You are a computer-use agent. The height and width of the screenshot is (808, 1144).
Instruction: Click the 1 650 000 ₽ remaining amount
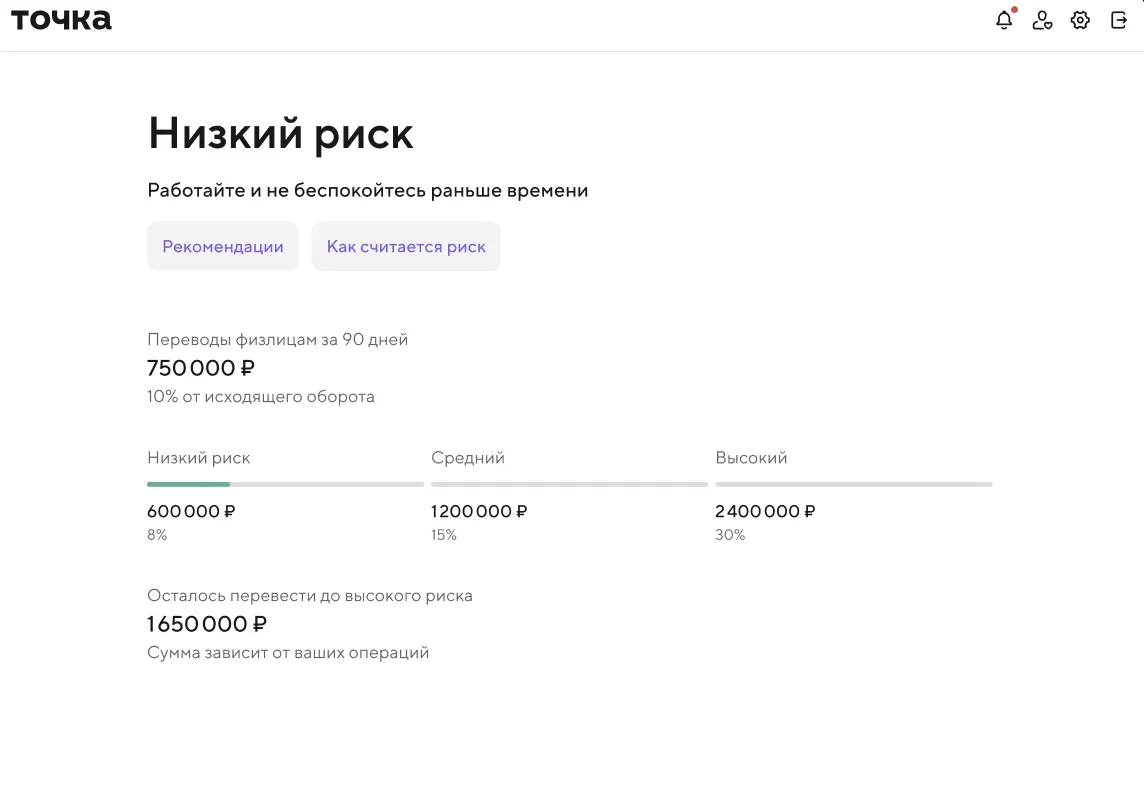(207, 624)
